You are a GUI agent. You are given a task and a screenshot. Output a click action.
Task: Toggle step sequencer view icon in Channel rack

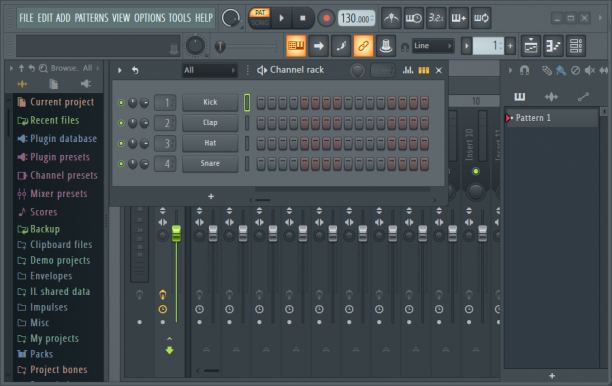pyautogui.click(x=424, y=70)
